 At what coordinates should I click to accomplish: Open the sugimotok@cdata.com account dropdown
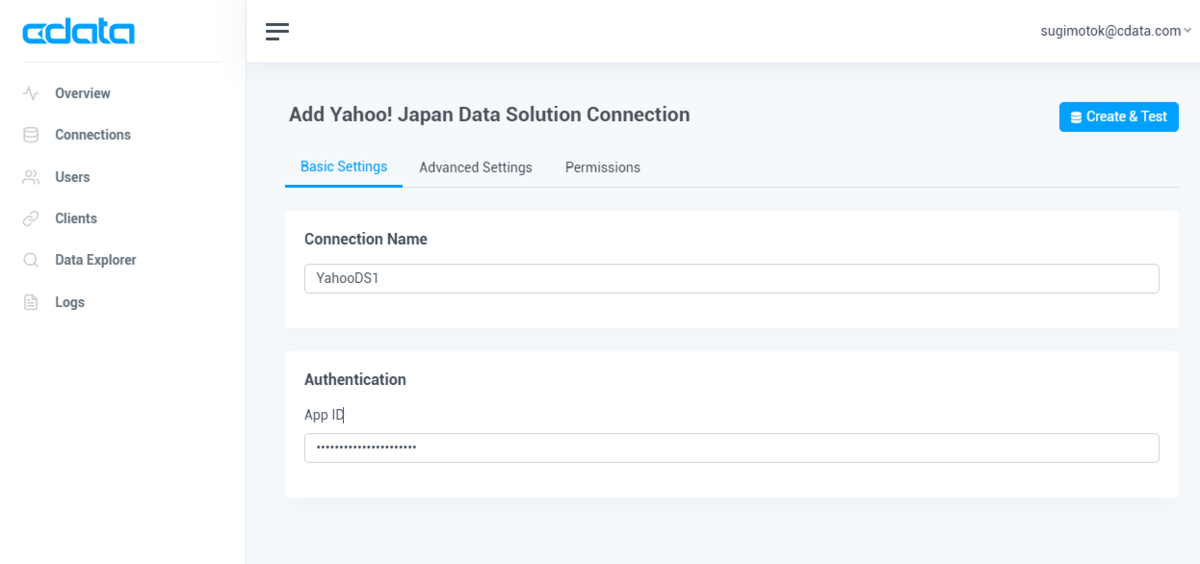point(1116,31)
